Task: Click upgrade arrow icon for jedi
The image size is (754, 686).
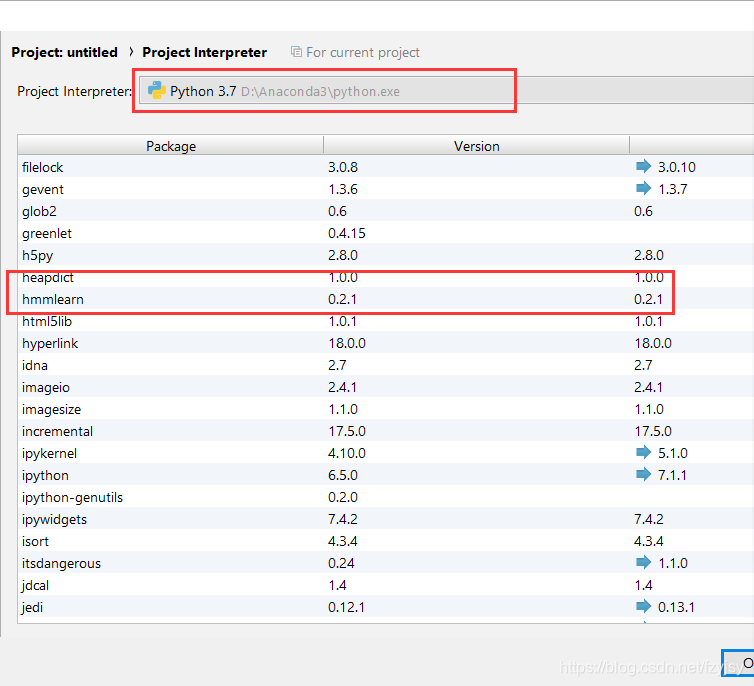Action: 643,607
